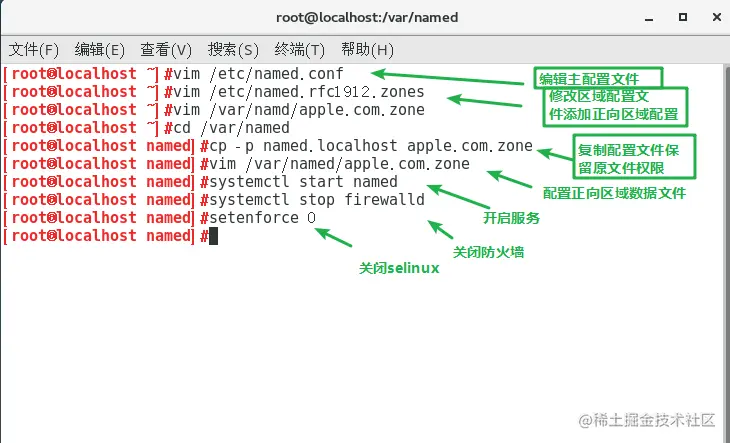The height and width of the screenshot is (443, 730).
Task: Open the 搜索(S) menu
Action: coord(233,49)
